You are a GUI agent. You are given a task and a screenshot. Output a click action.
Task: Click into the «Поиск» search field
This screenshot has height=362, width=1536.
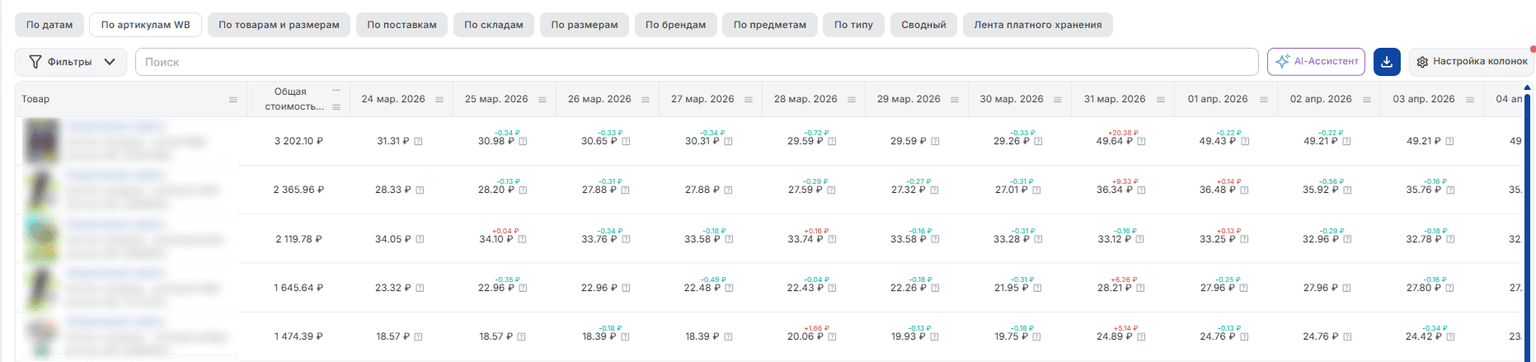[696, 62]
